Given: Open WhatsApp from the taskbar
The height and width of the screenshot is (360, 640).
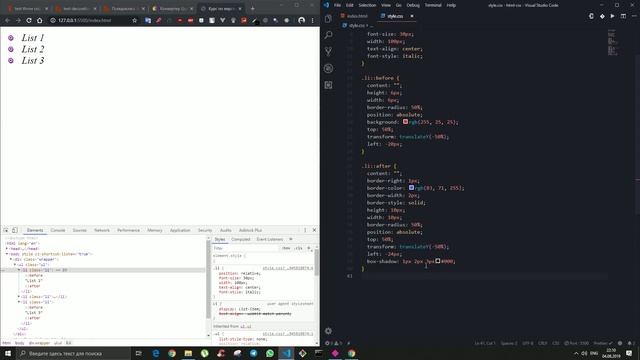Looking at the screenshot, I should click(x=270, y=353).
